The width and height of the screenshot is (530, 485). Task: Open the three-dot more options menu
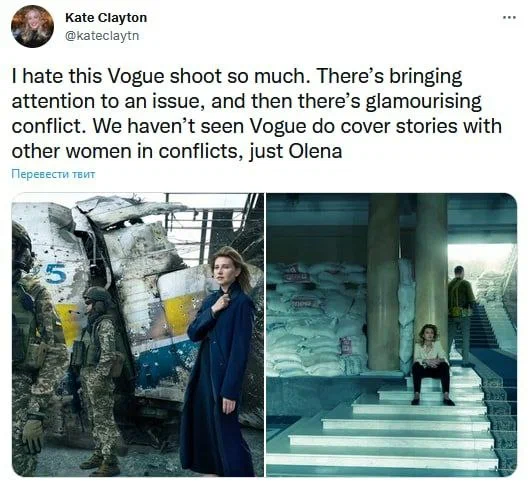click(x=509, y=17)
